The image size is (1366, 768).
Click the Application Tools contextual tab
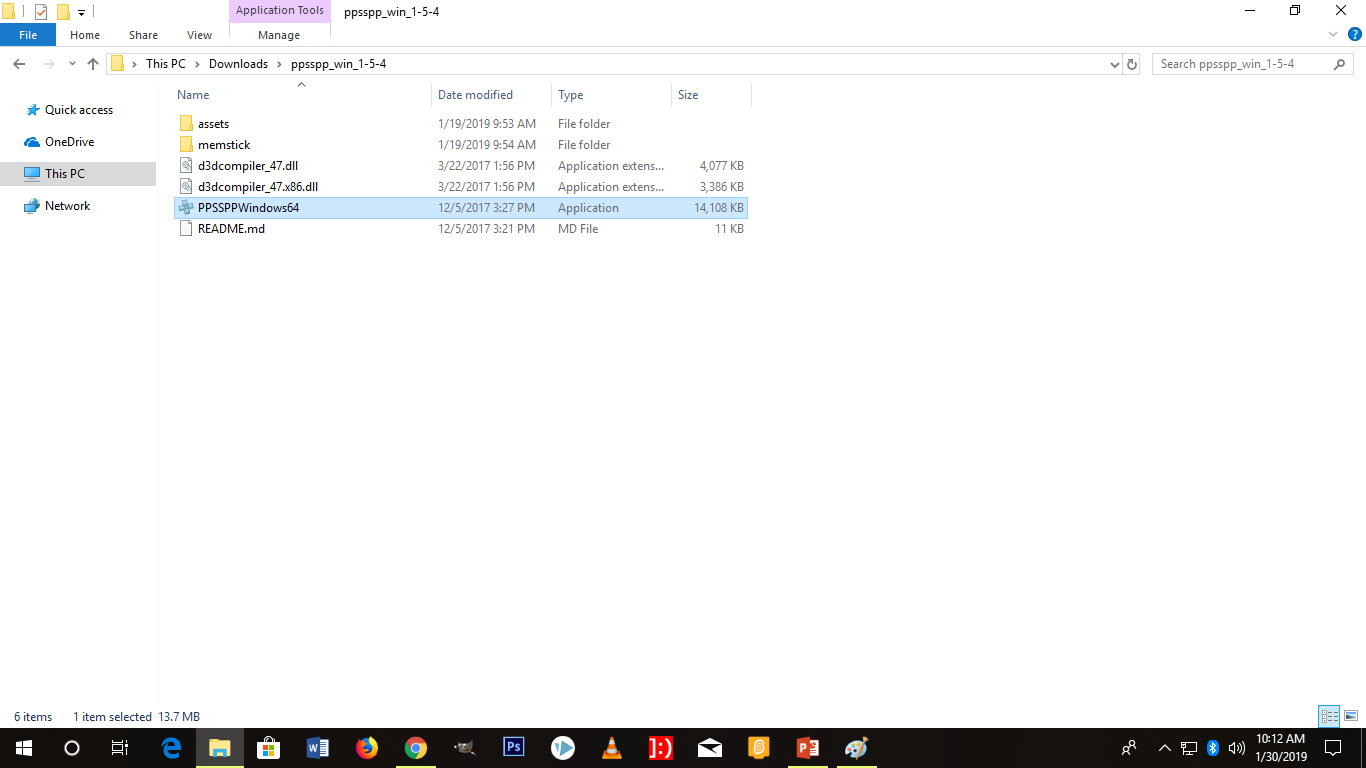coord(280,11)
